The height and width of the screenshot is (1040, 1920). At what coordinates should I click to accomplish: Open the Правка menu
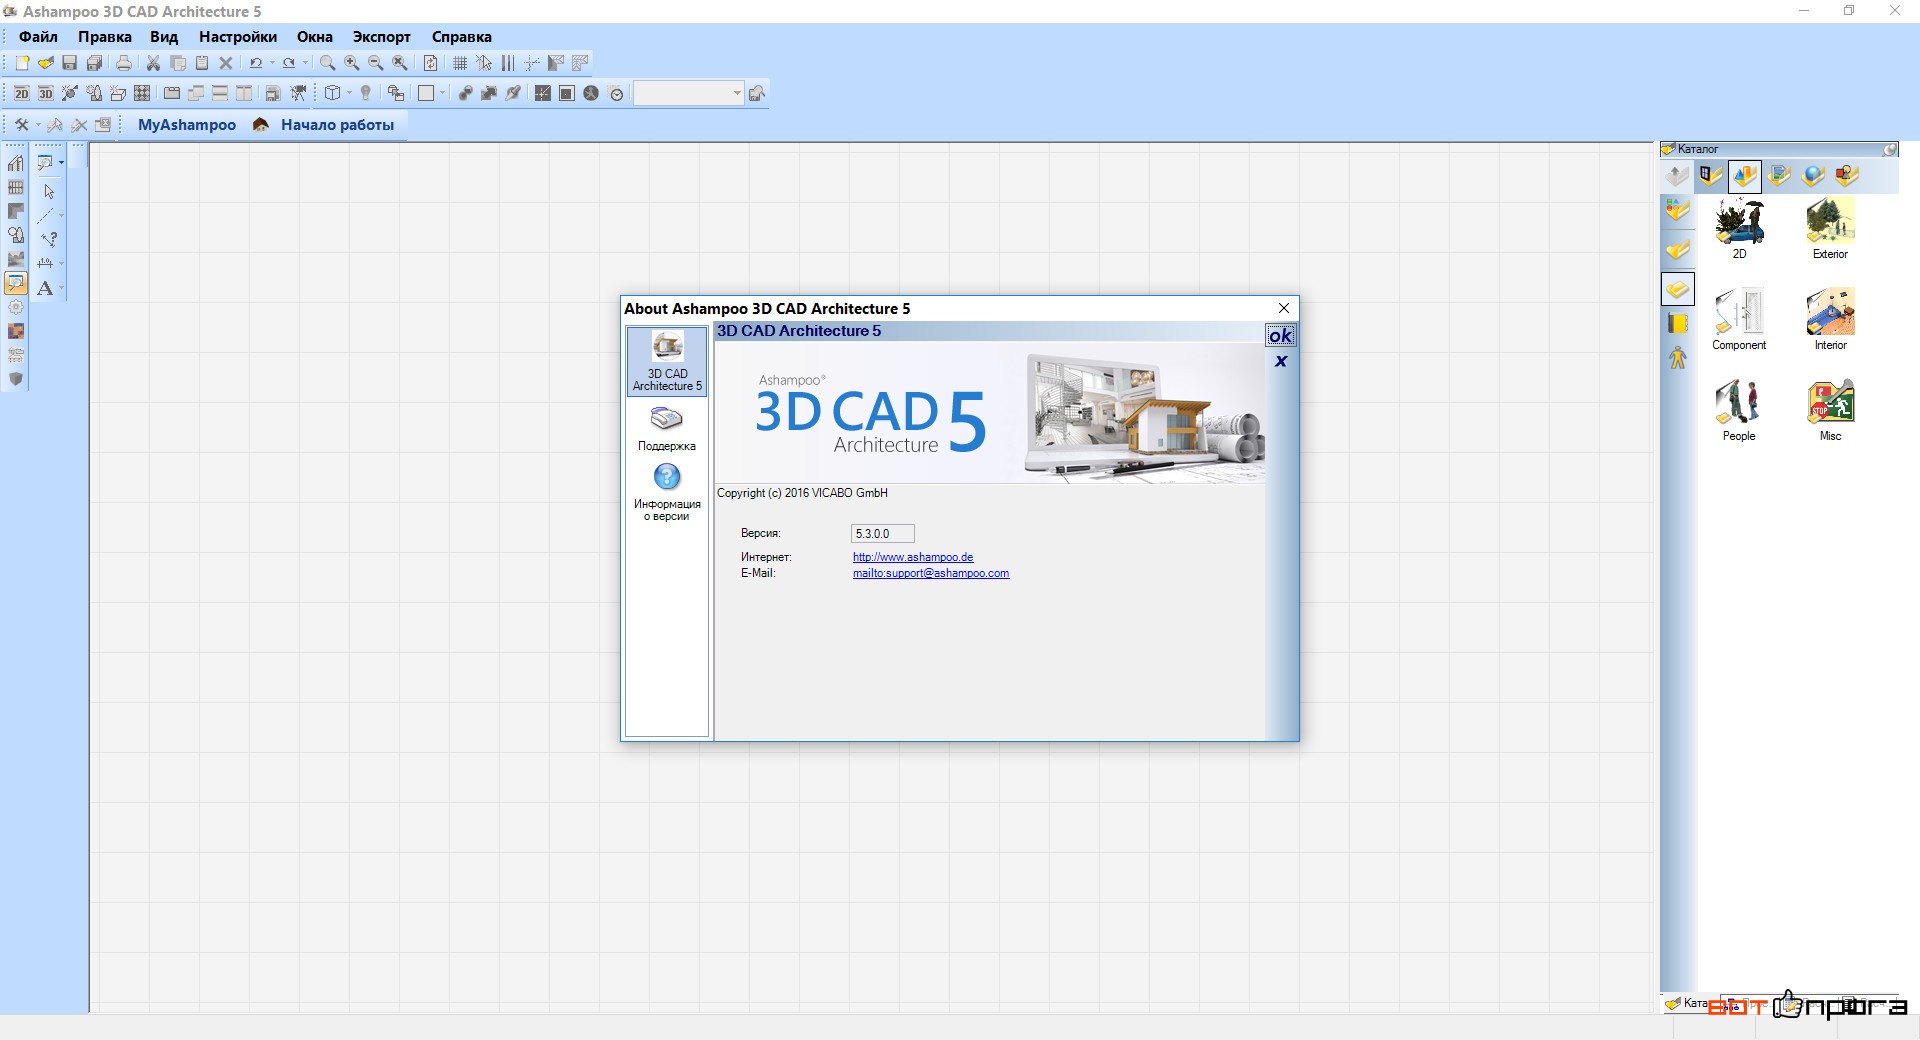coord(105,37)
